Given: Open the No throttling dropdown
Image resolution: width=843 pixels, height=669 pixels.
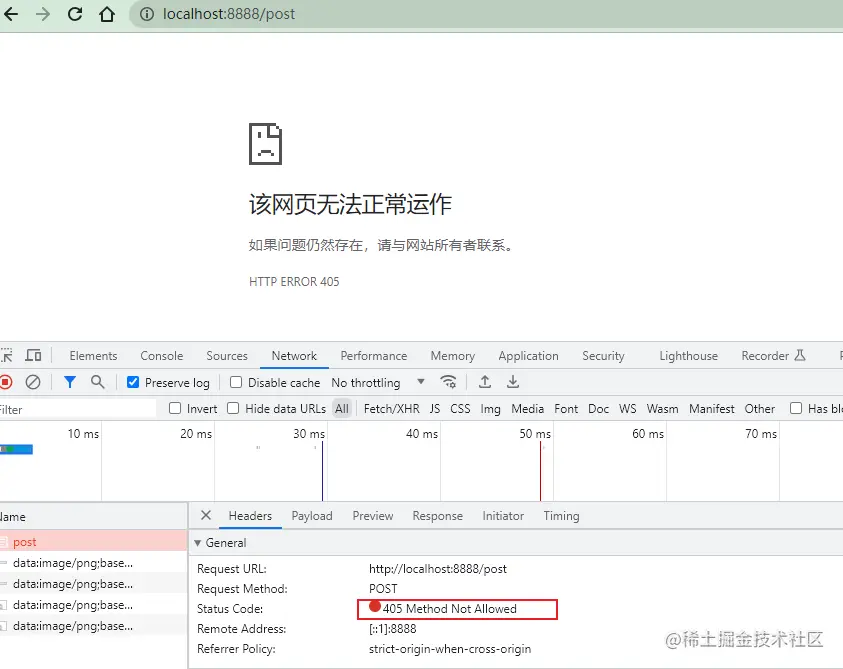Looking at the screenshot, I should click(378, 382).
